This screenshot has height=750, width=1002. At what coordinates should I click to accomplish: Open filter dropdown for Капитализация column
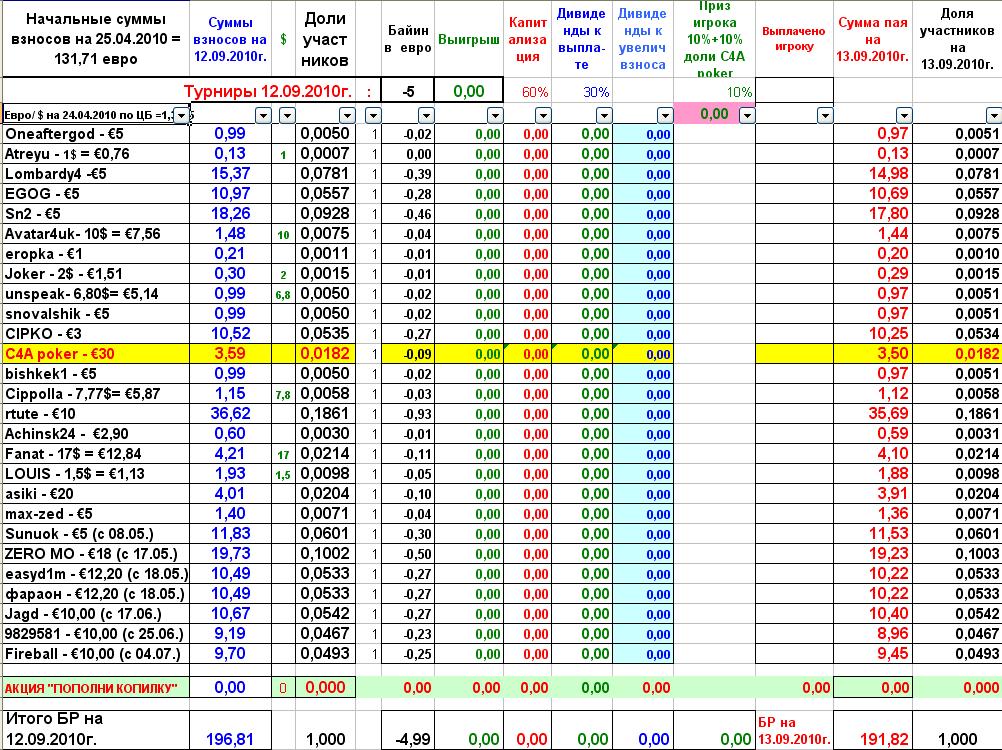pos(543,115)
